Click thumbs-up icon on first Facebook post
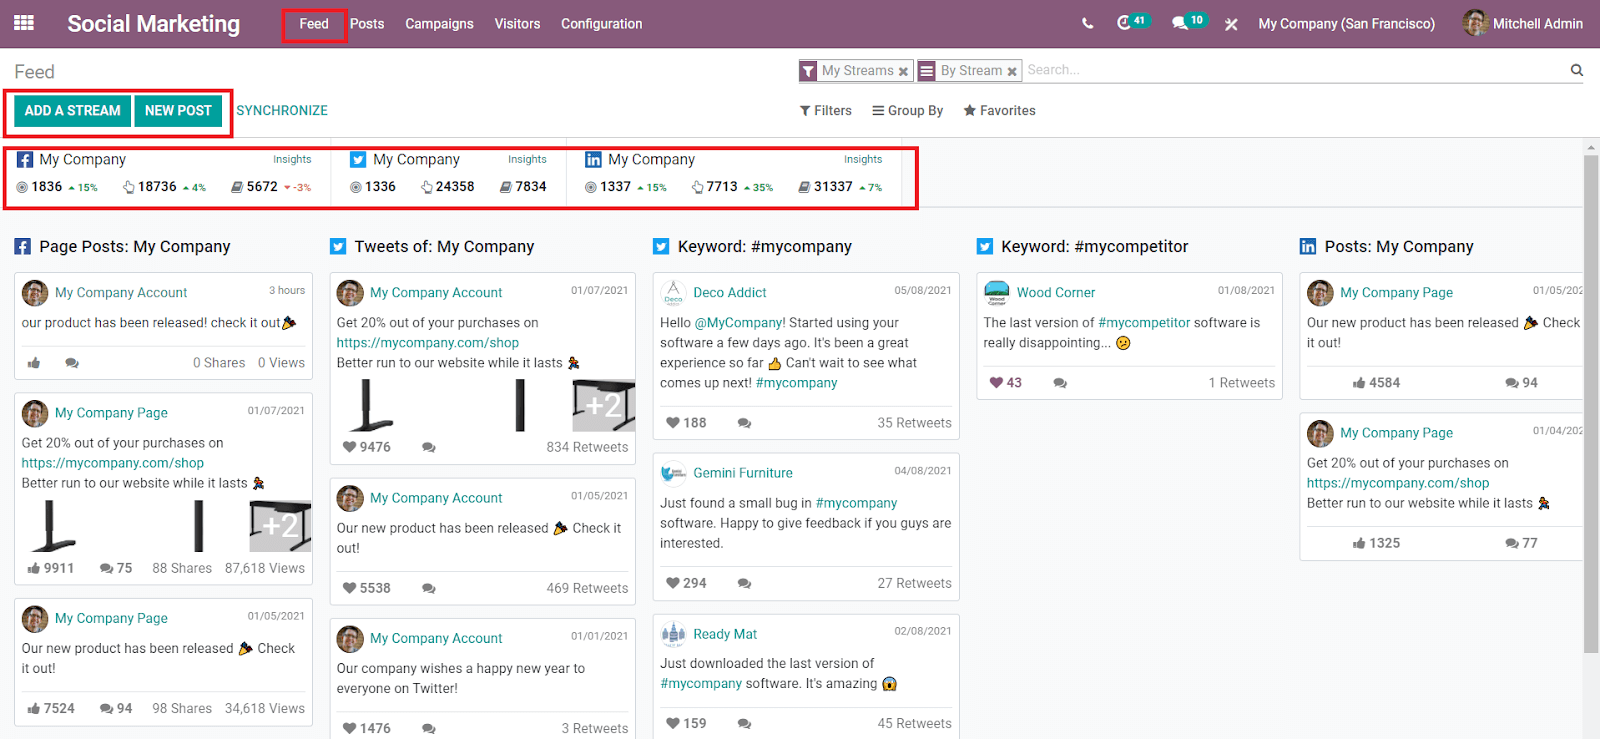The width and height of the screenshot is (1600, 739). click(x=34, y=363)
